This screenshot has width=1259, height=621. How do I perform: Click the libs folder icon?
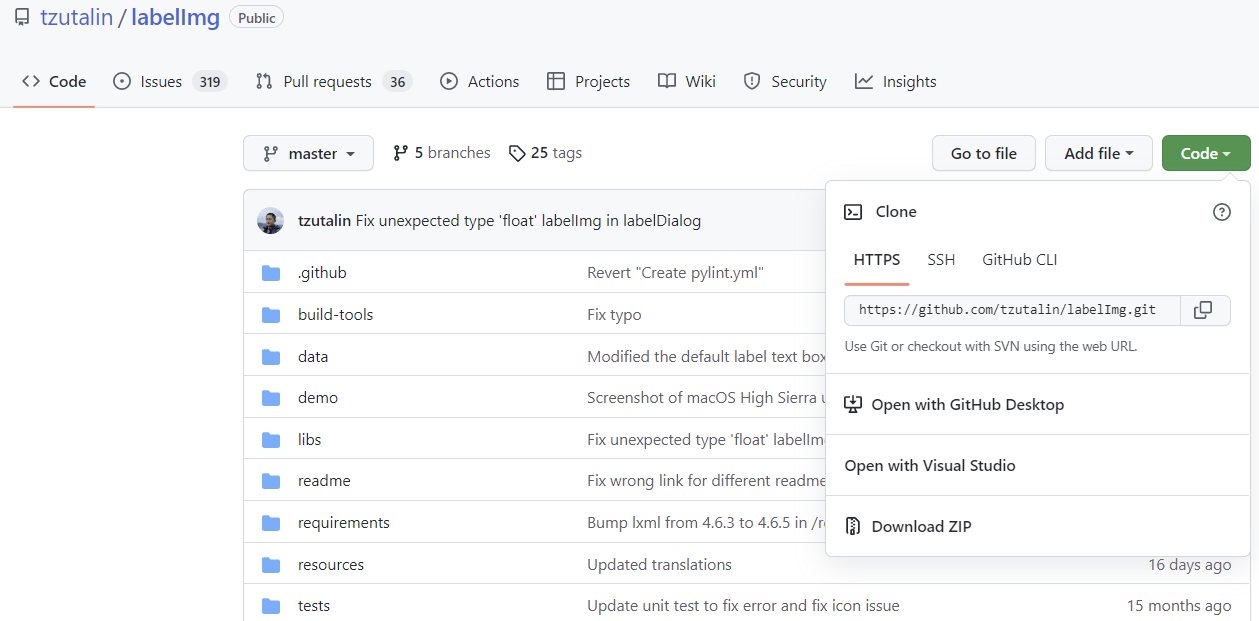(x=271, y=440)
